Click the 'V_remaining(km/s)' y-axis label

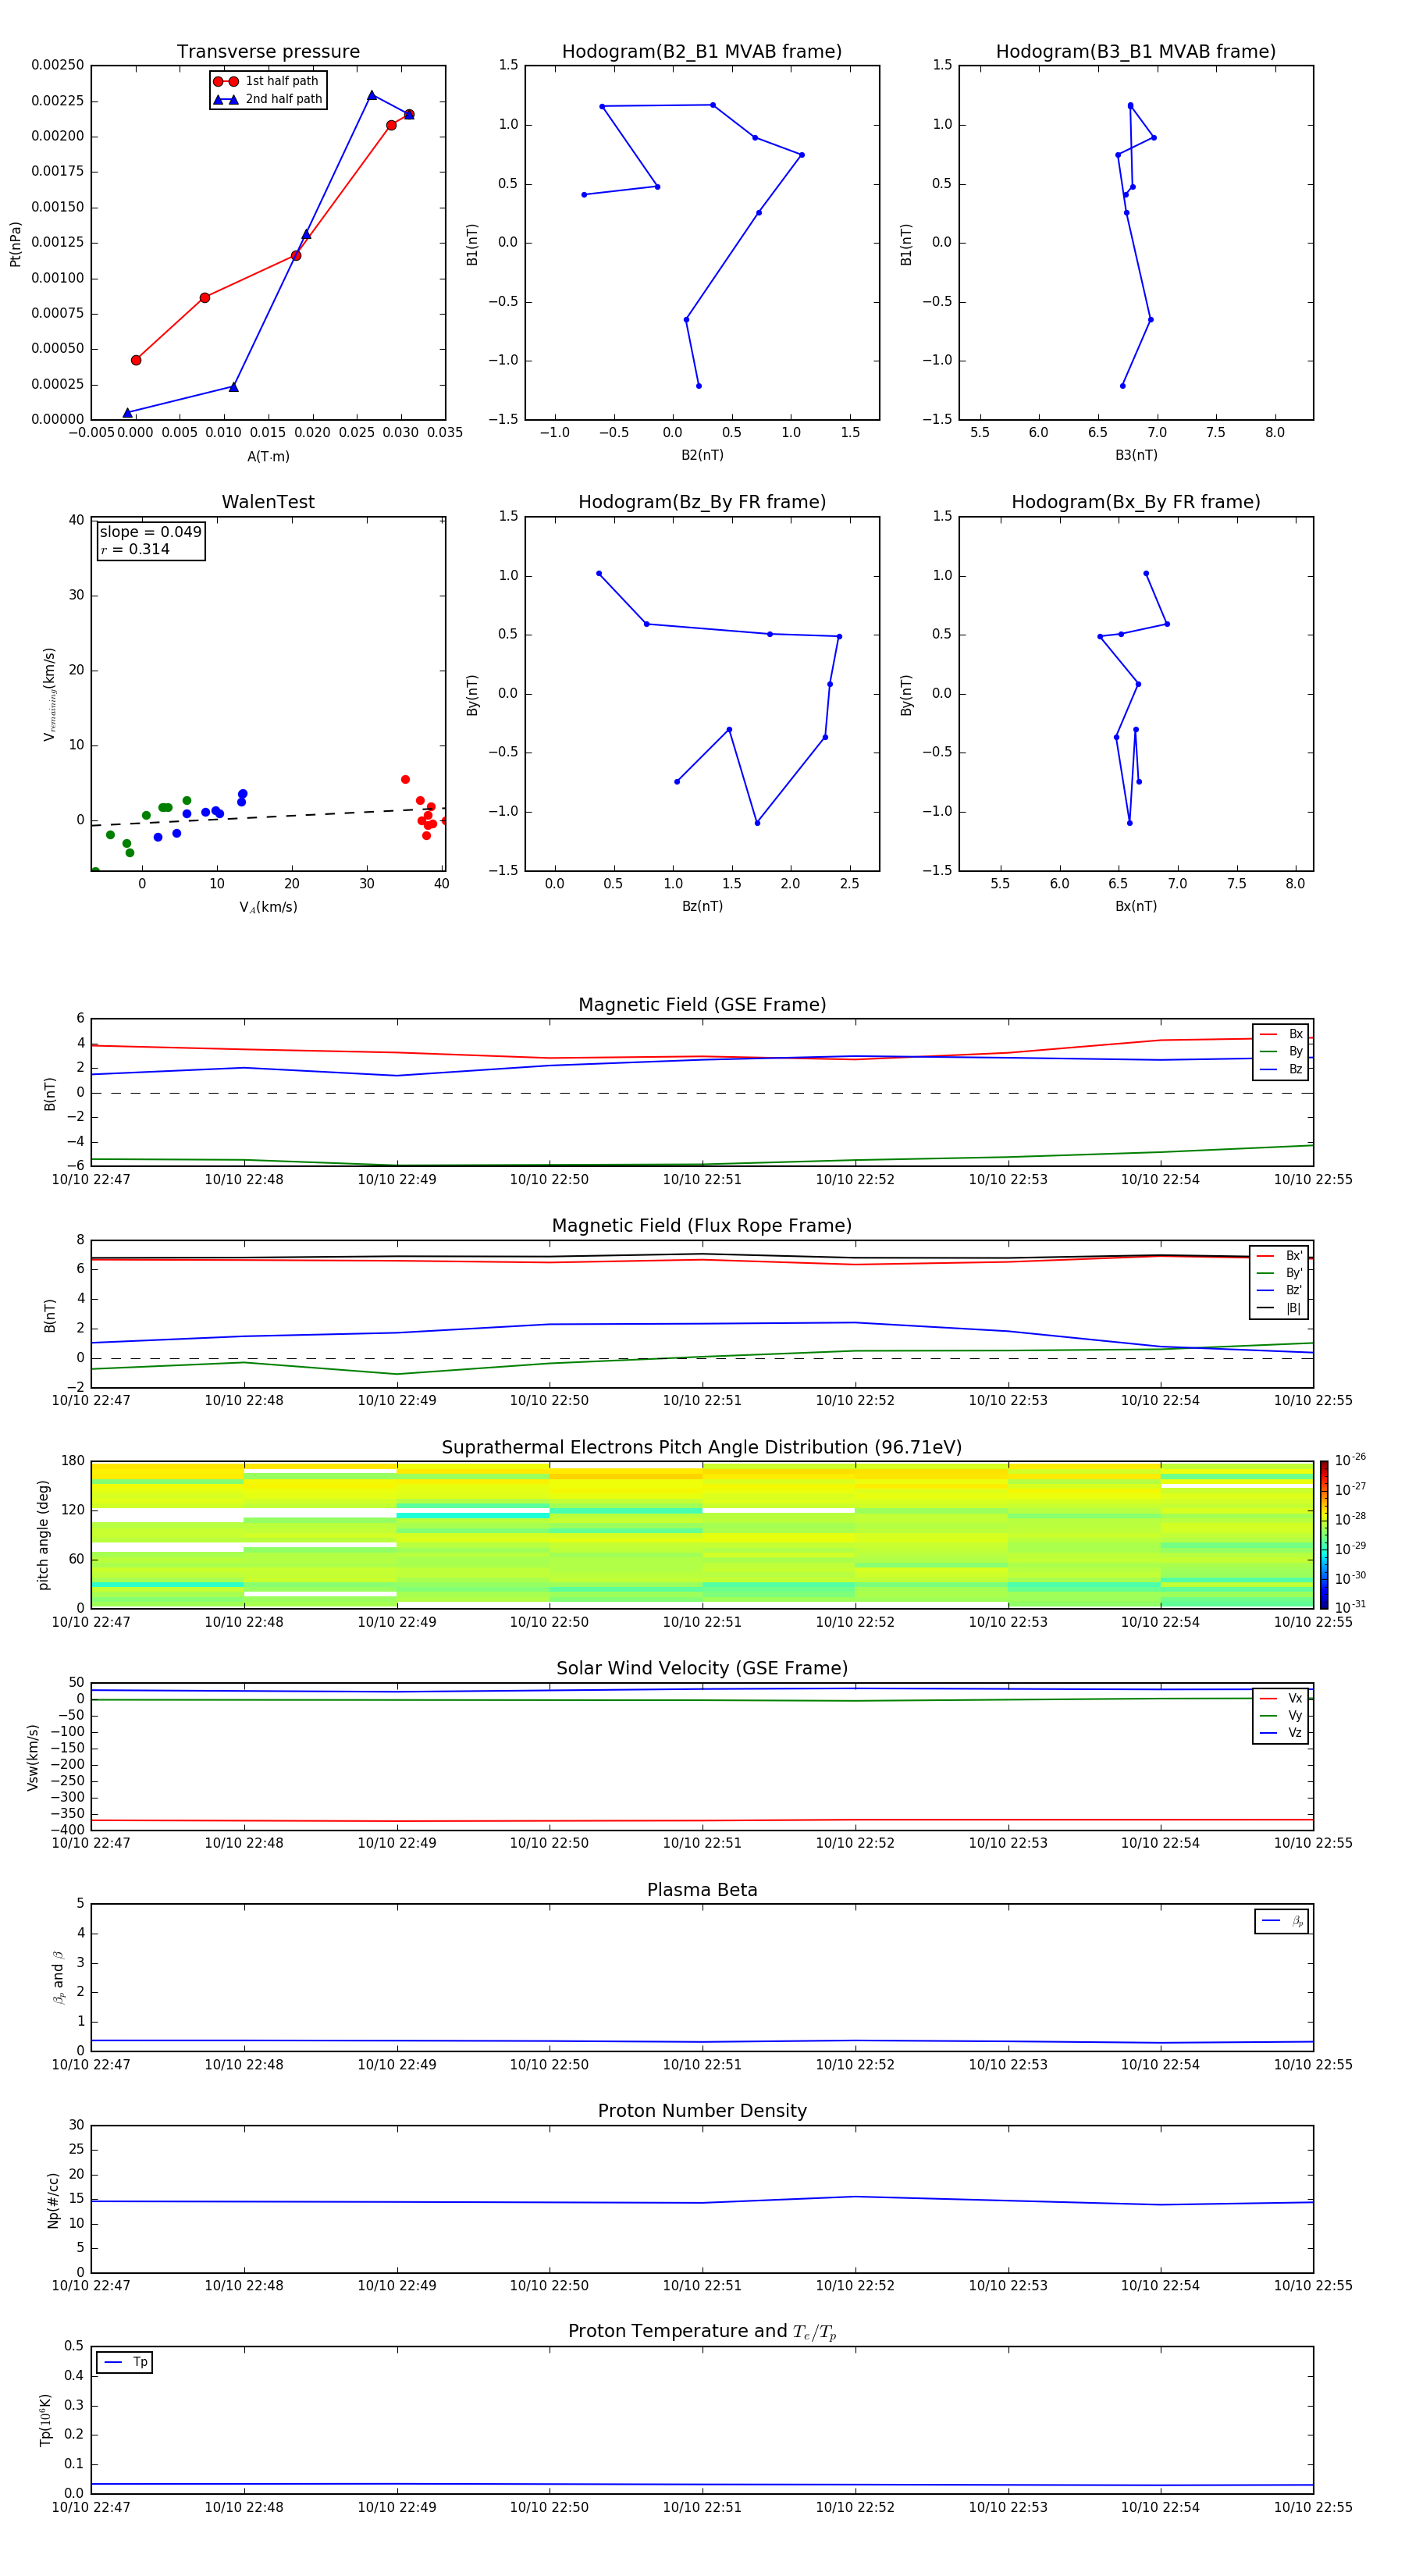pos(49,694)
